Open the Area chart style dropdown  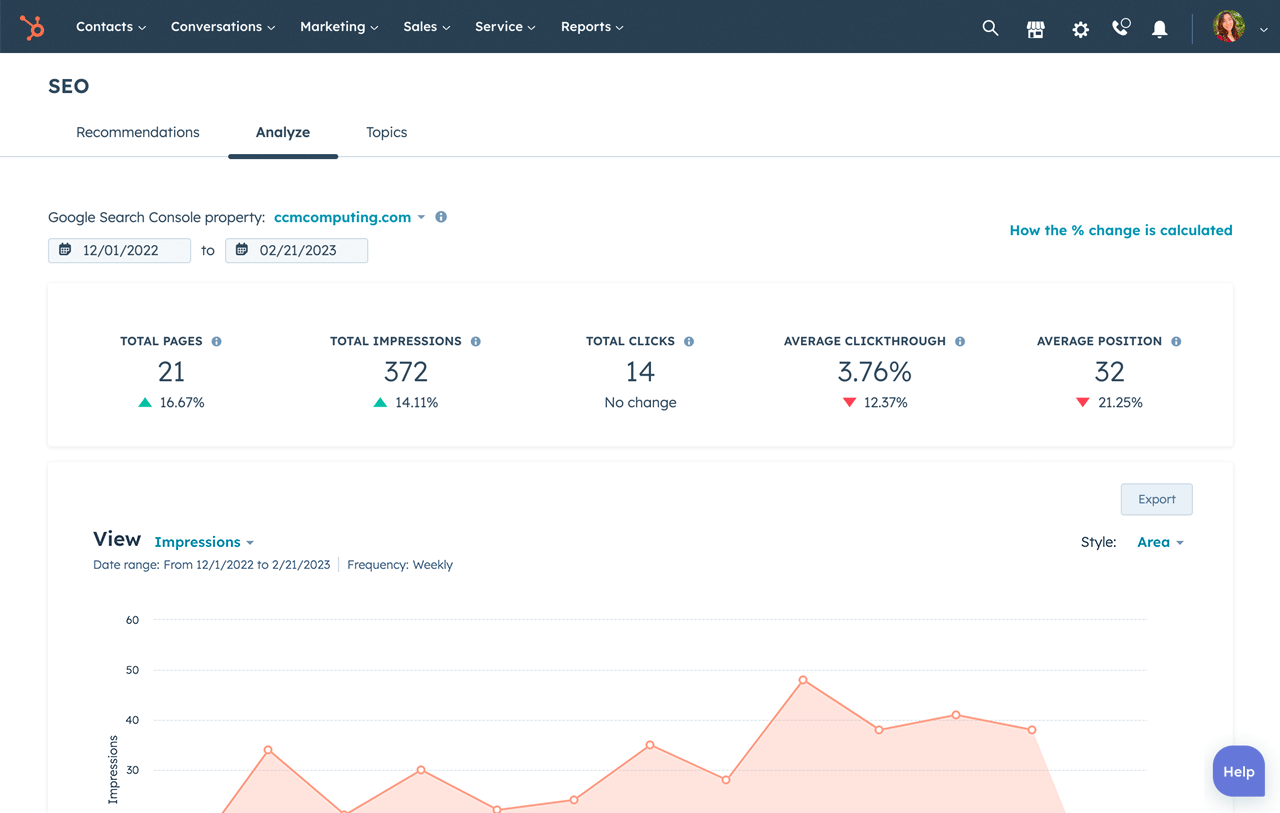(1160, 541)
